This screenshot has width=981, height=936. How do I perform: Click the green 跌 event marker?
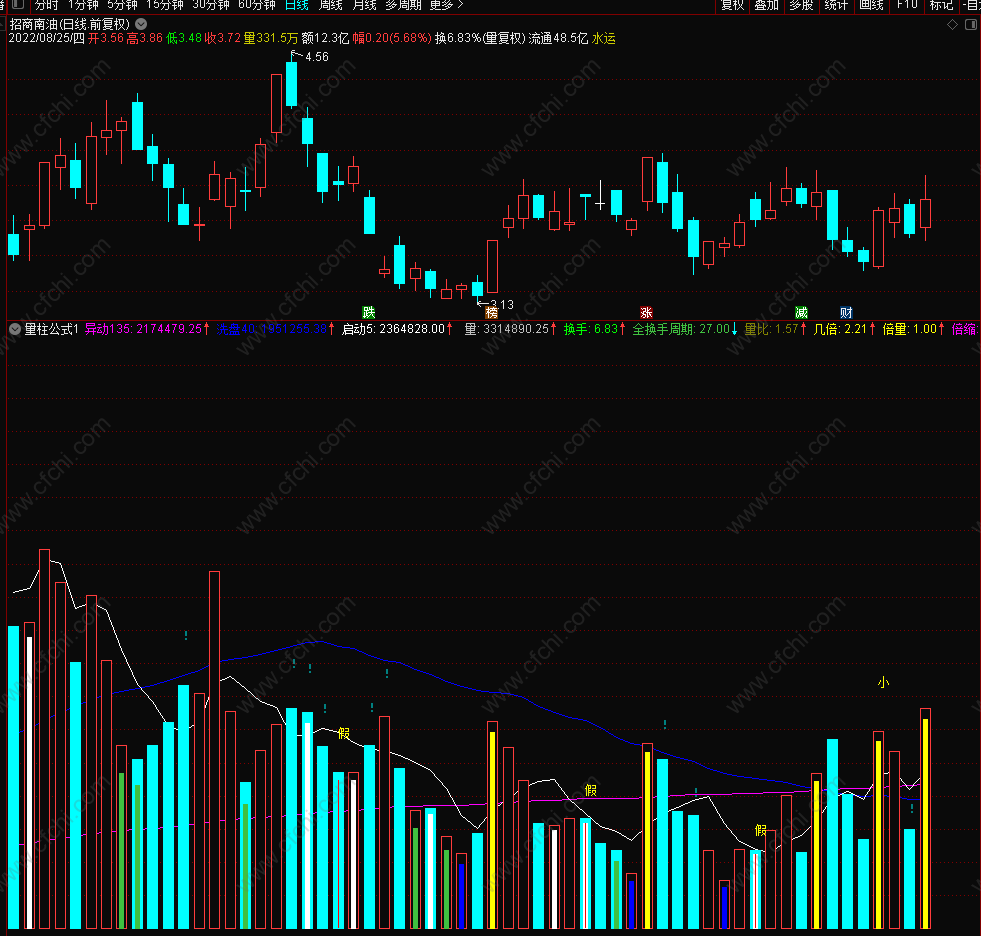[369, 312]
